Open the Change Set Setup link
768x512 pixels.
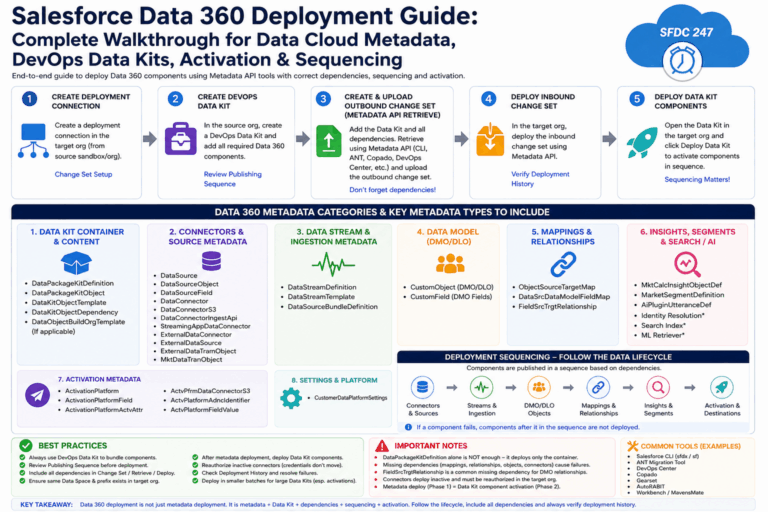[83, 174]
